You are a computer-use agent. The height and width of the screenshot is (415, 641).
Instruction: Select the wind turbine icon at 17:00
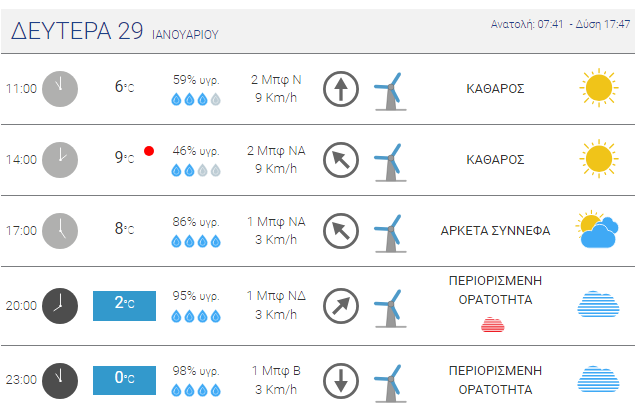(390, 233)
